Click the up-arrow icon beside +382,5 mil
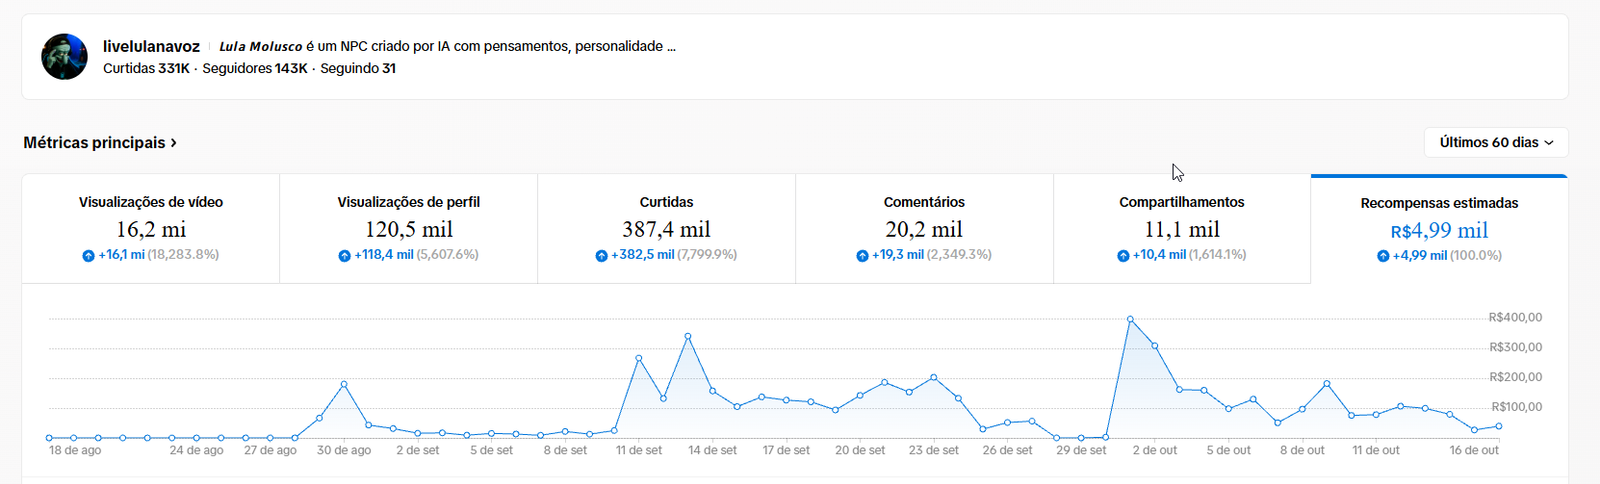This screenshot has width=1600, height=484. coord(601,255)
